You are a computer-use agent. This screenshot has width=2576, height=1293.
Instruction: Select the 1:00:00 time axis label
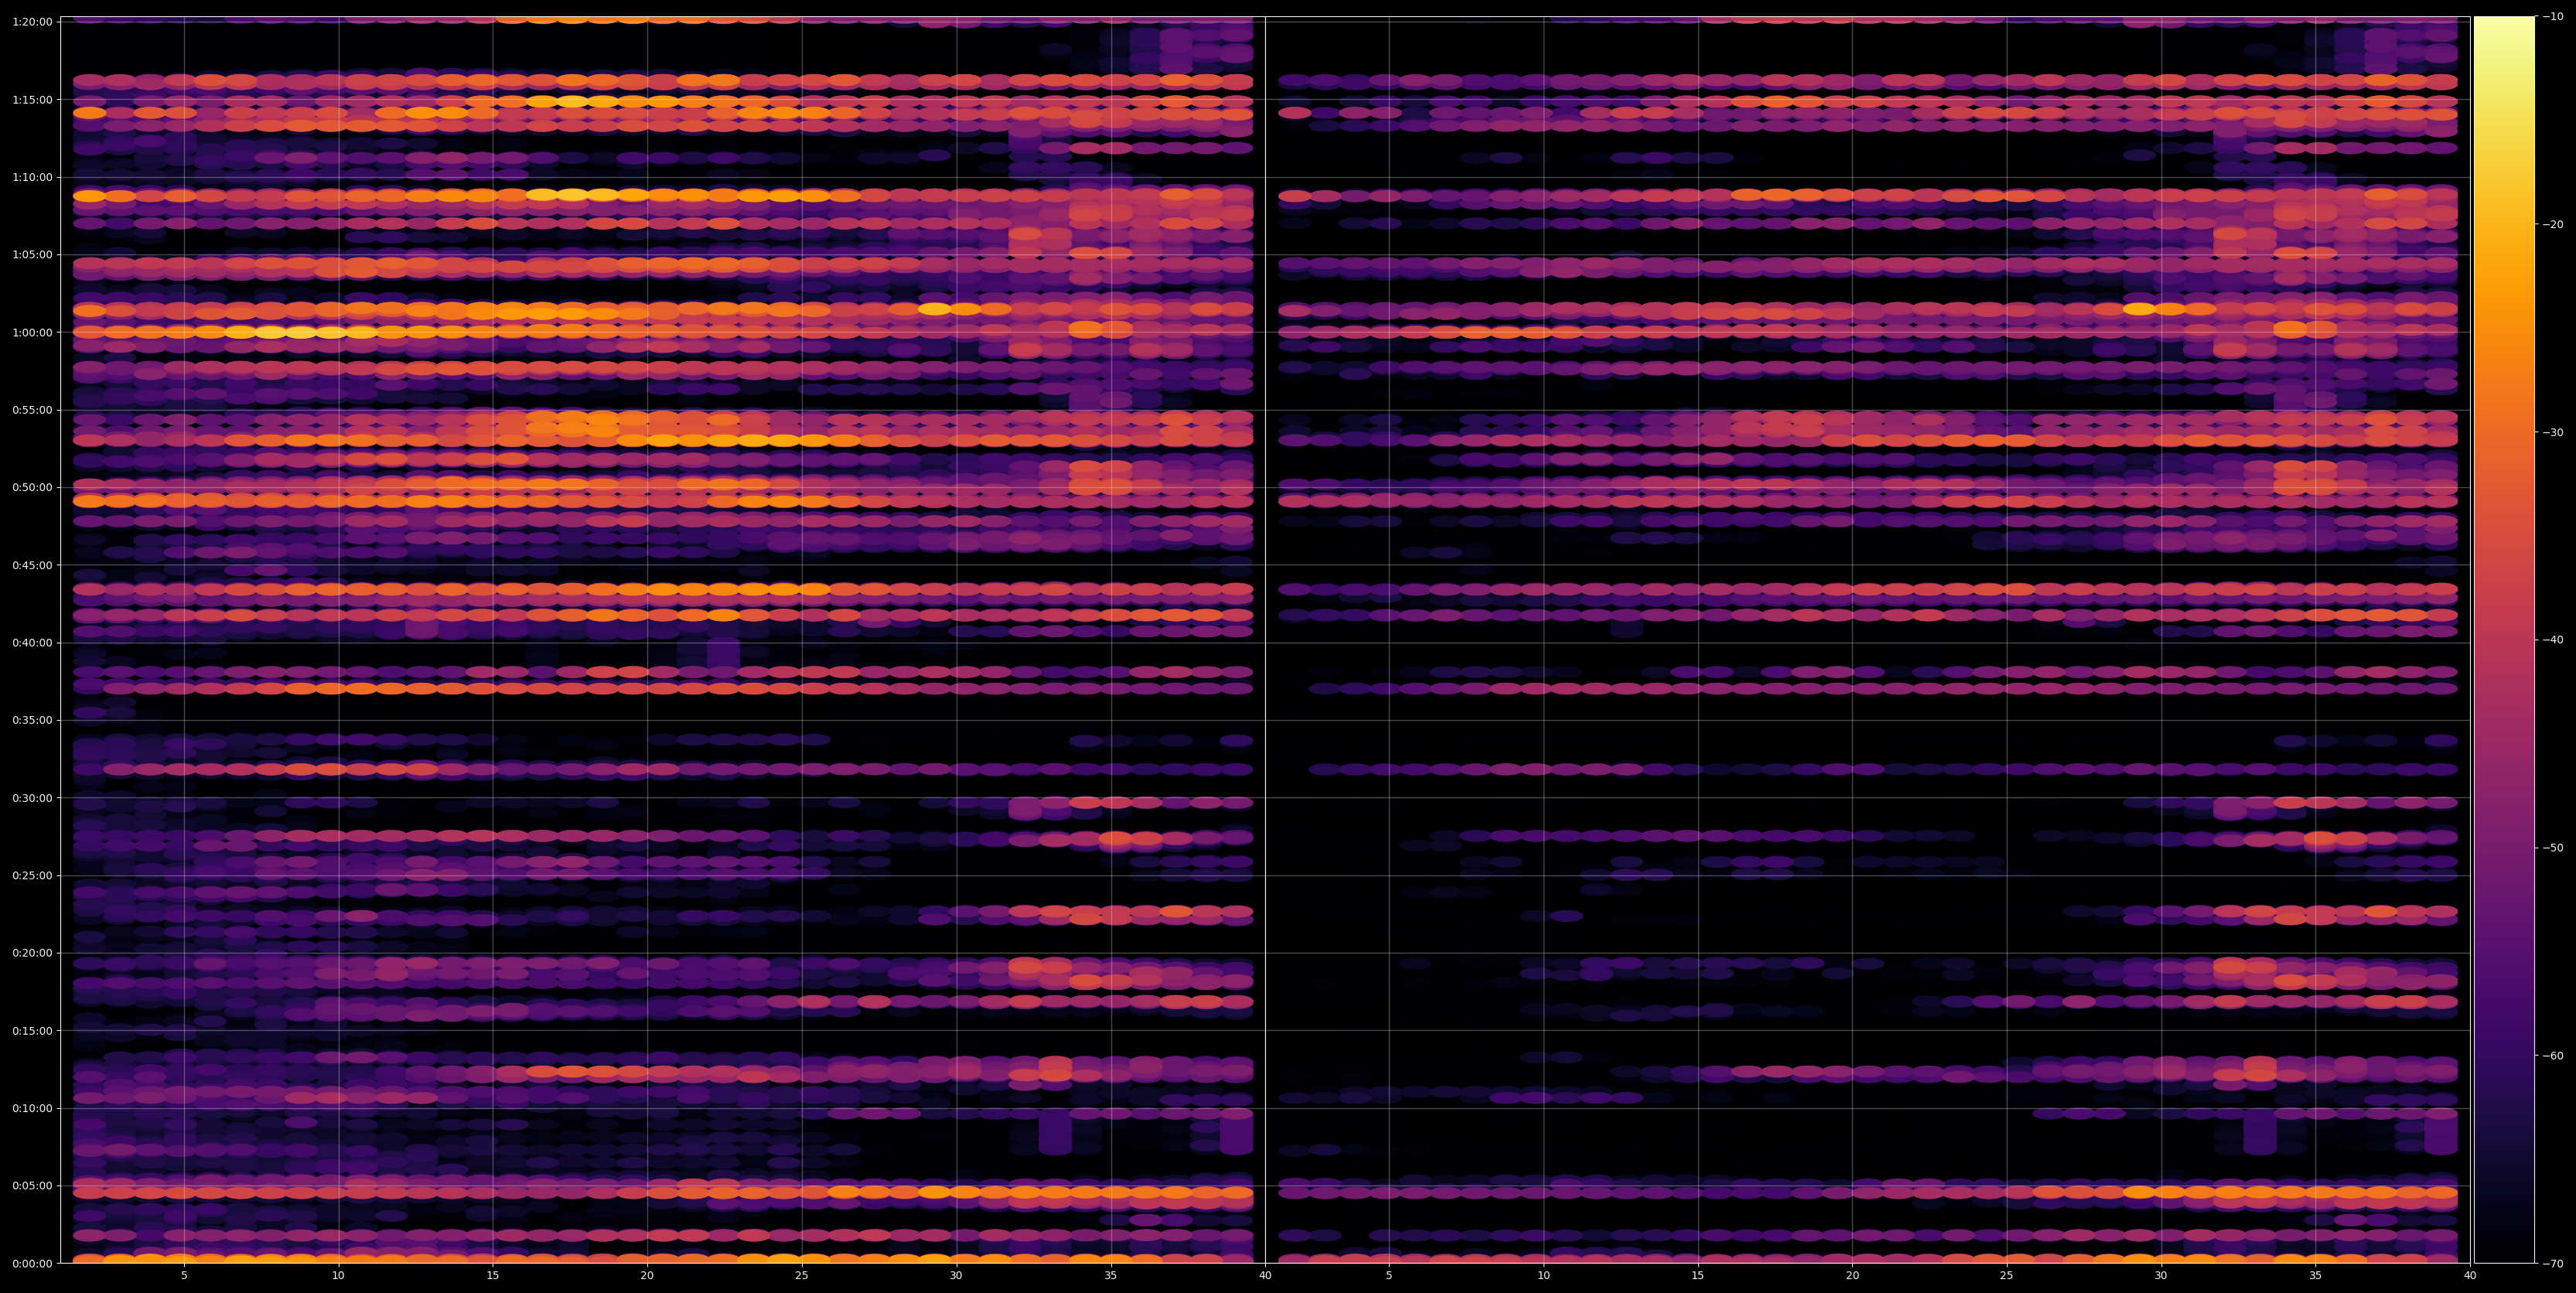[x=32, y=332]
